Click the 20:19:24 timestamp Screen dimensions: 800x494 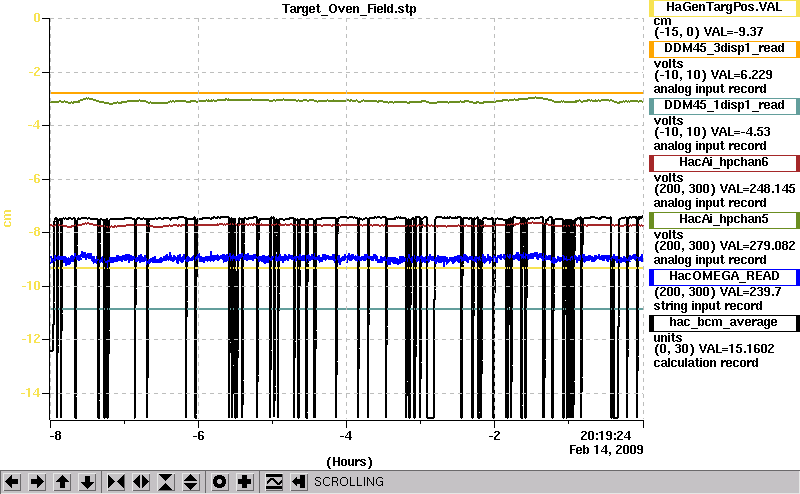pos(606,436)
